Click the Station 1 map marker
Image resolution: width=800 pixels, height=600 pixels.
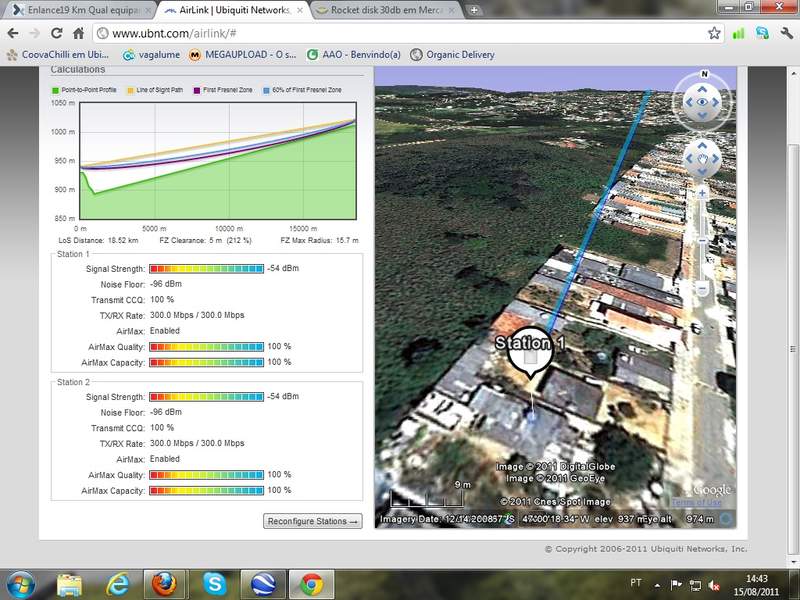(530, 352)
